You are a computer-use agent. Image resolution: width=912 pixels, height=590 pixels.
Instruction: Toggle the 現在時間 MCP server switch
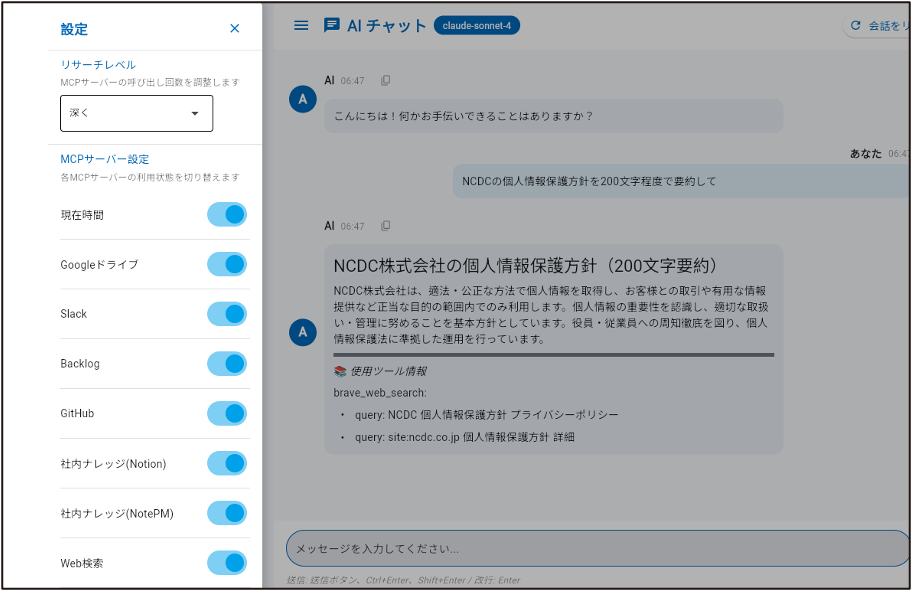pos(227,214)
